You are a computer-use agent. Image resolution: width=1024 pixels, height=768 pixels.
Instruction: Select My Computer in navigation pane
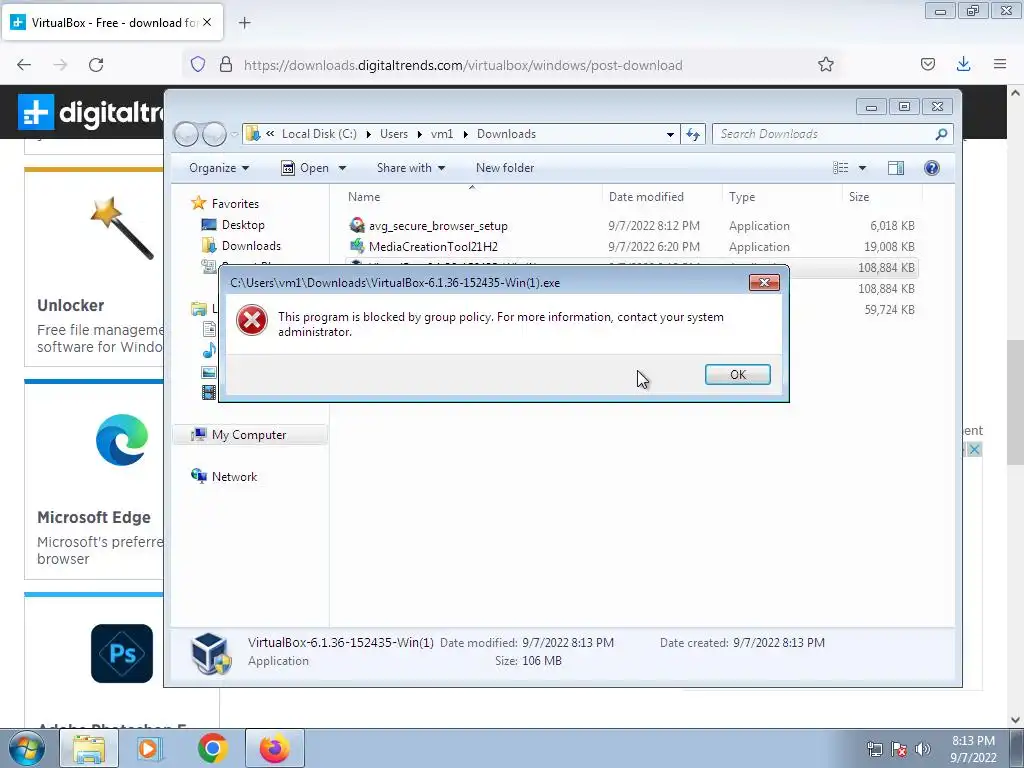(249, 435)
